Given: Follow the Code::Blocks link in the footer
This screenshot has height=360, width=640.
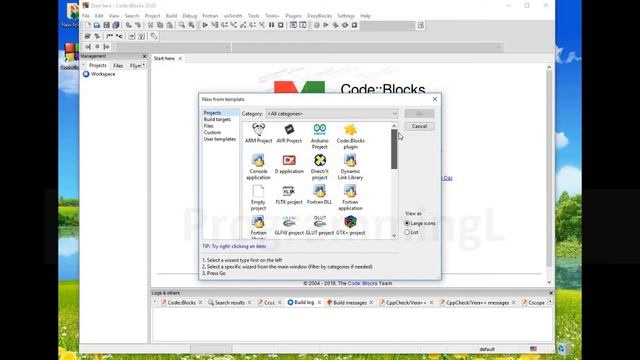Looking at the screenshot, I should 362,283.
